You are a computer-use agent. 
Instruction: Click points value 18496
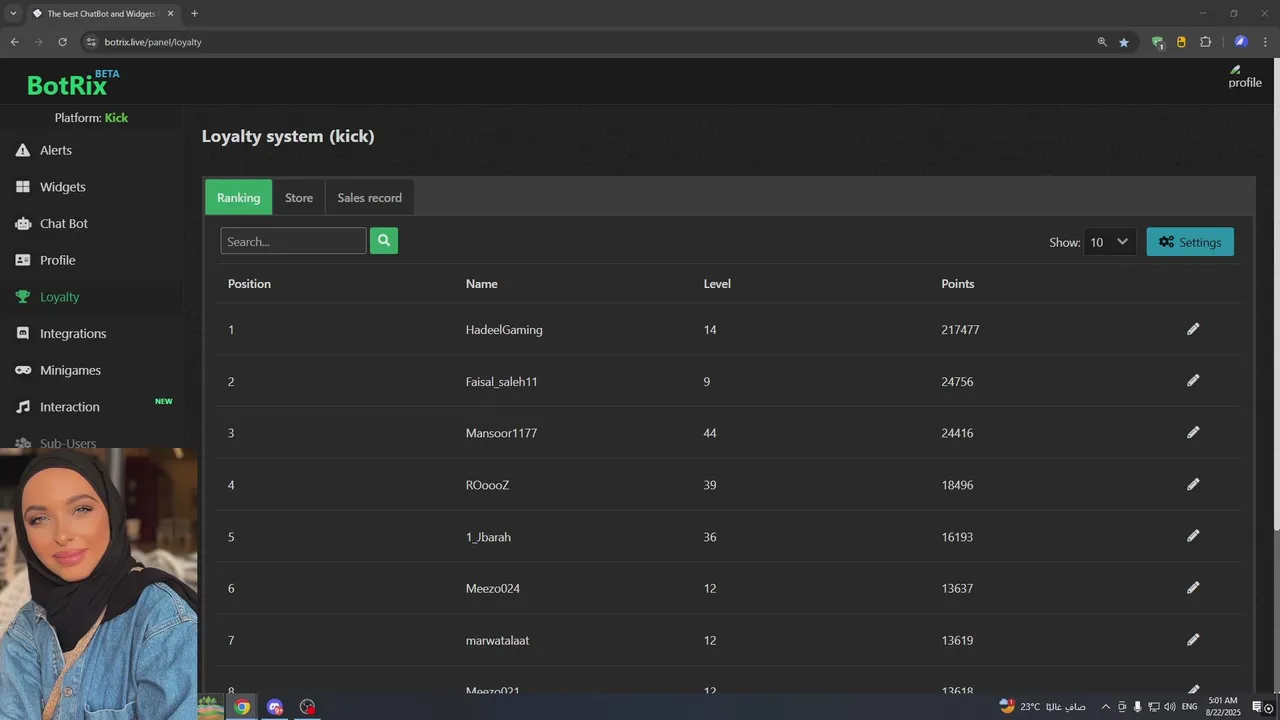(x=957, y=485)
